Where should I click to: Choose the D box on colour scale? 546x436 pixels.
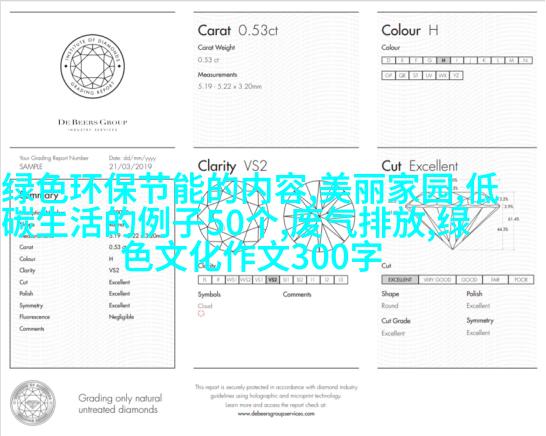point(389,60)
